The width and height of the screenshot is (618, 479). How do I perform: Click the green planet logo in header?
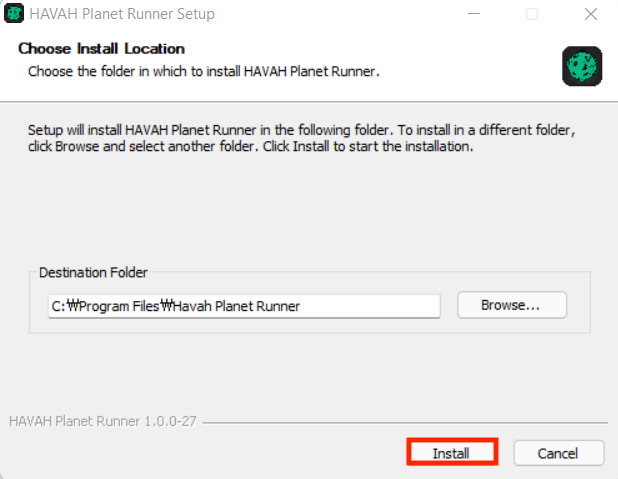pyautogui.click(x=582, y=66)
